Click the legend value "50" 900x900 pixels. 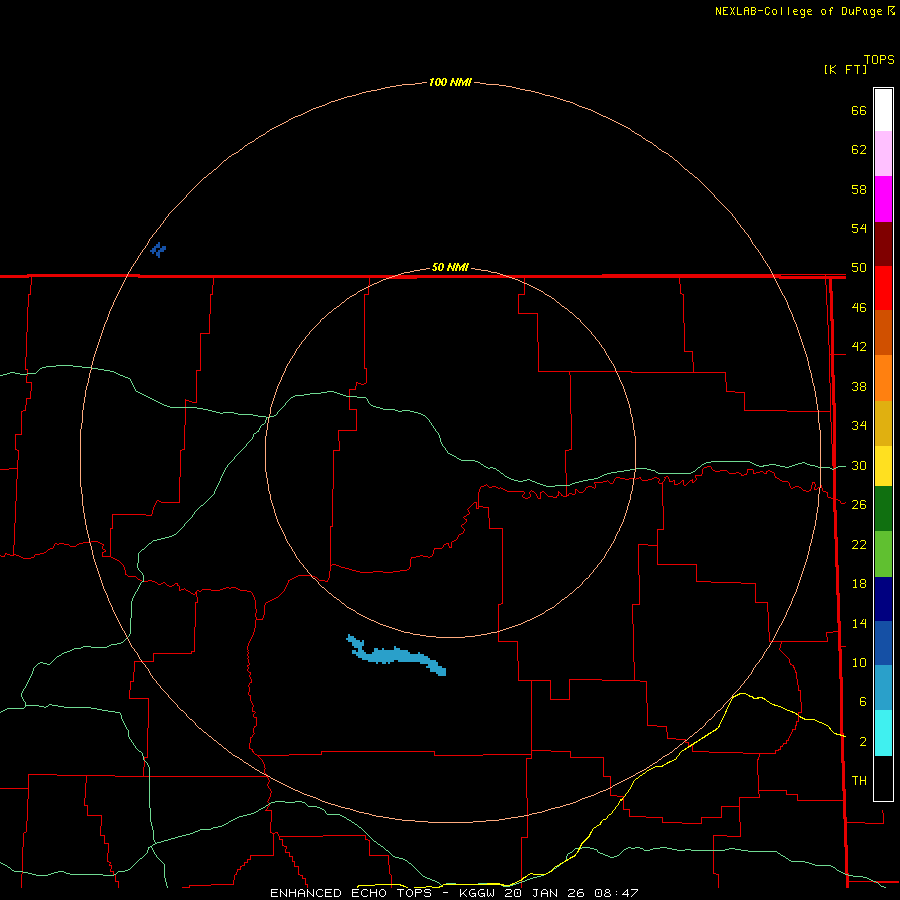click(859, 268)
